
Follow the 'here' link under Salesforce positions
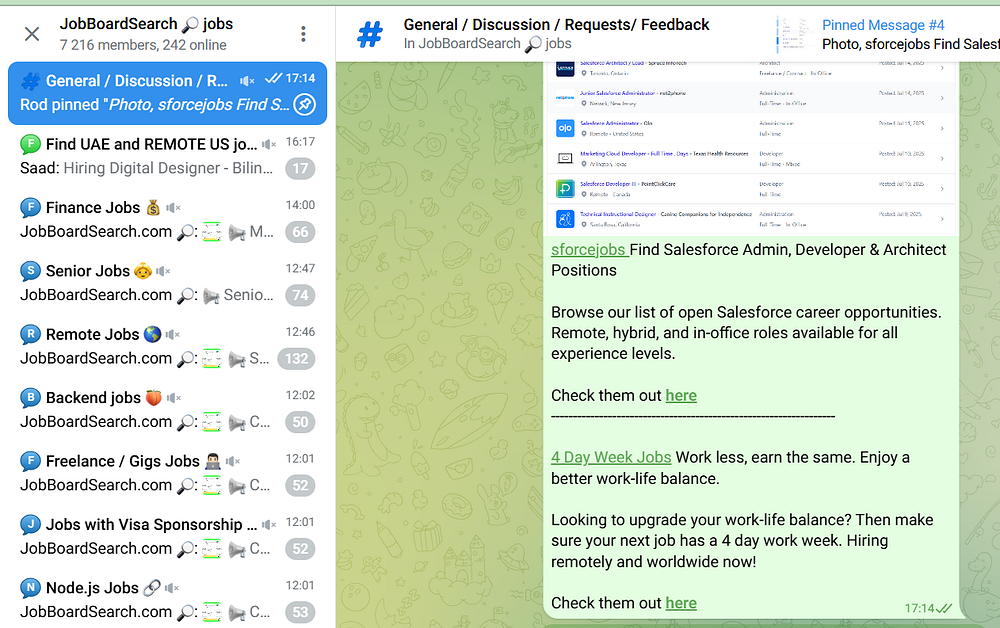click(681, 396)
